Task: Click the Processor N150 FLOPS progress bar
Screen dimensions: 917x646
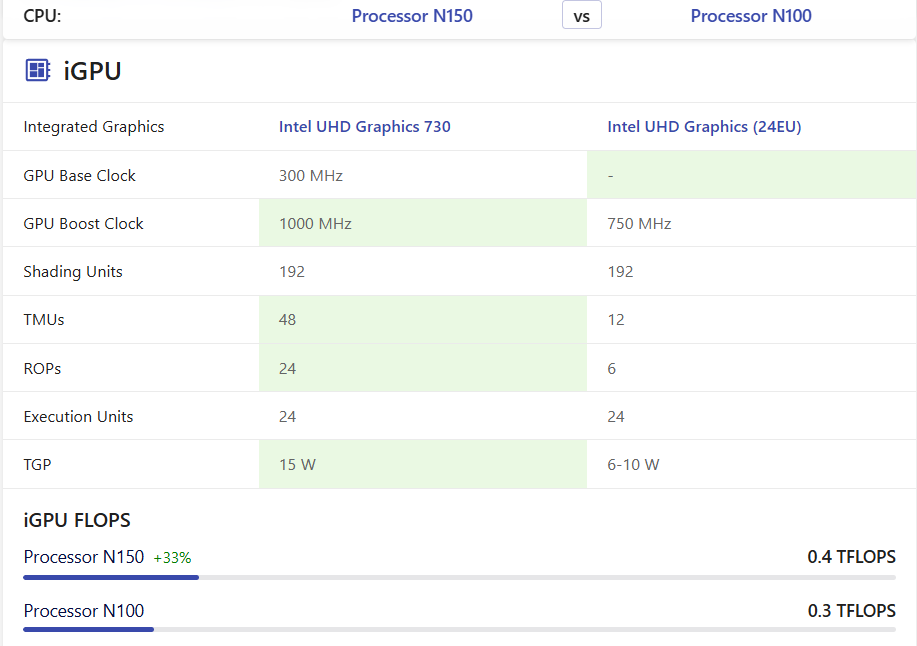Action: point(459,578)
